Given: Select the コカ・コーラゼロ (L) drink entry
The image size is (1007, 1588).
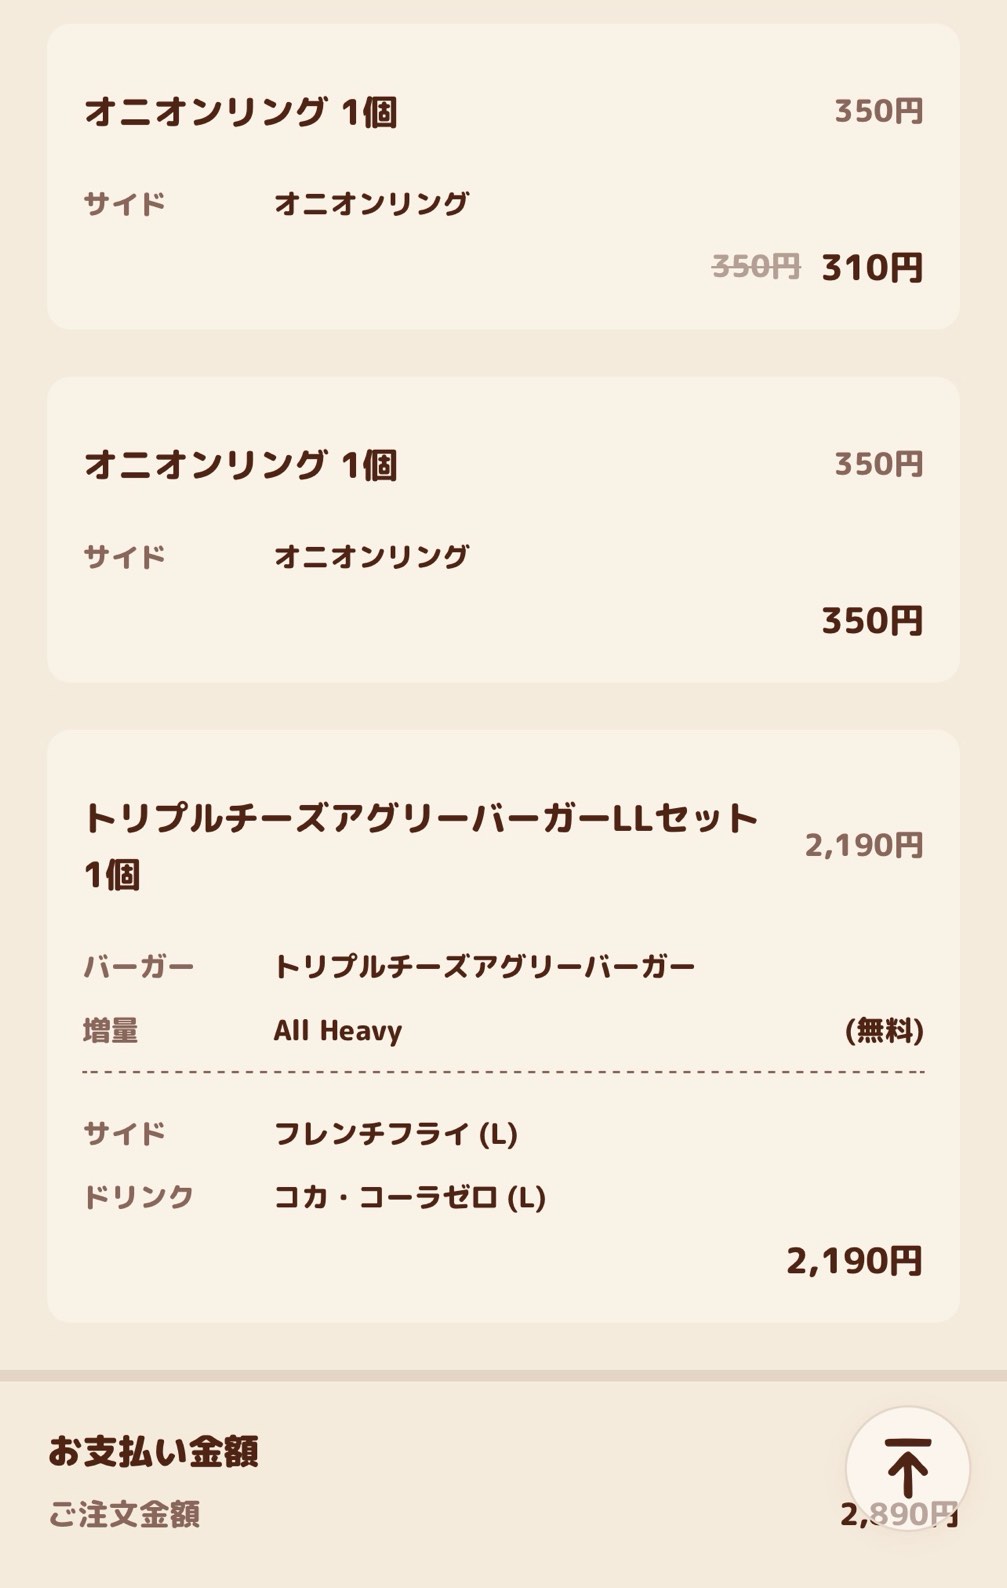Looking at the screenshot, I should point(410,1197).
